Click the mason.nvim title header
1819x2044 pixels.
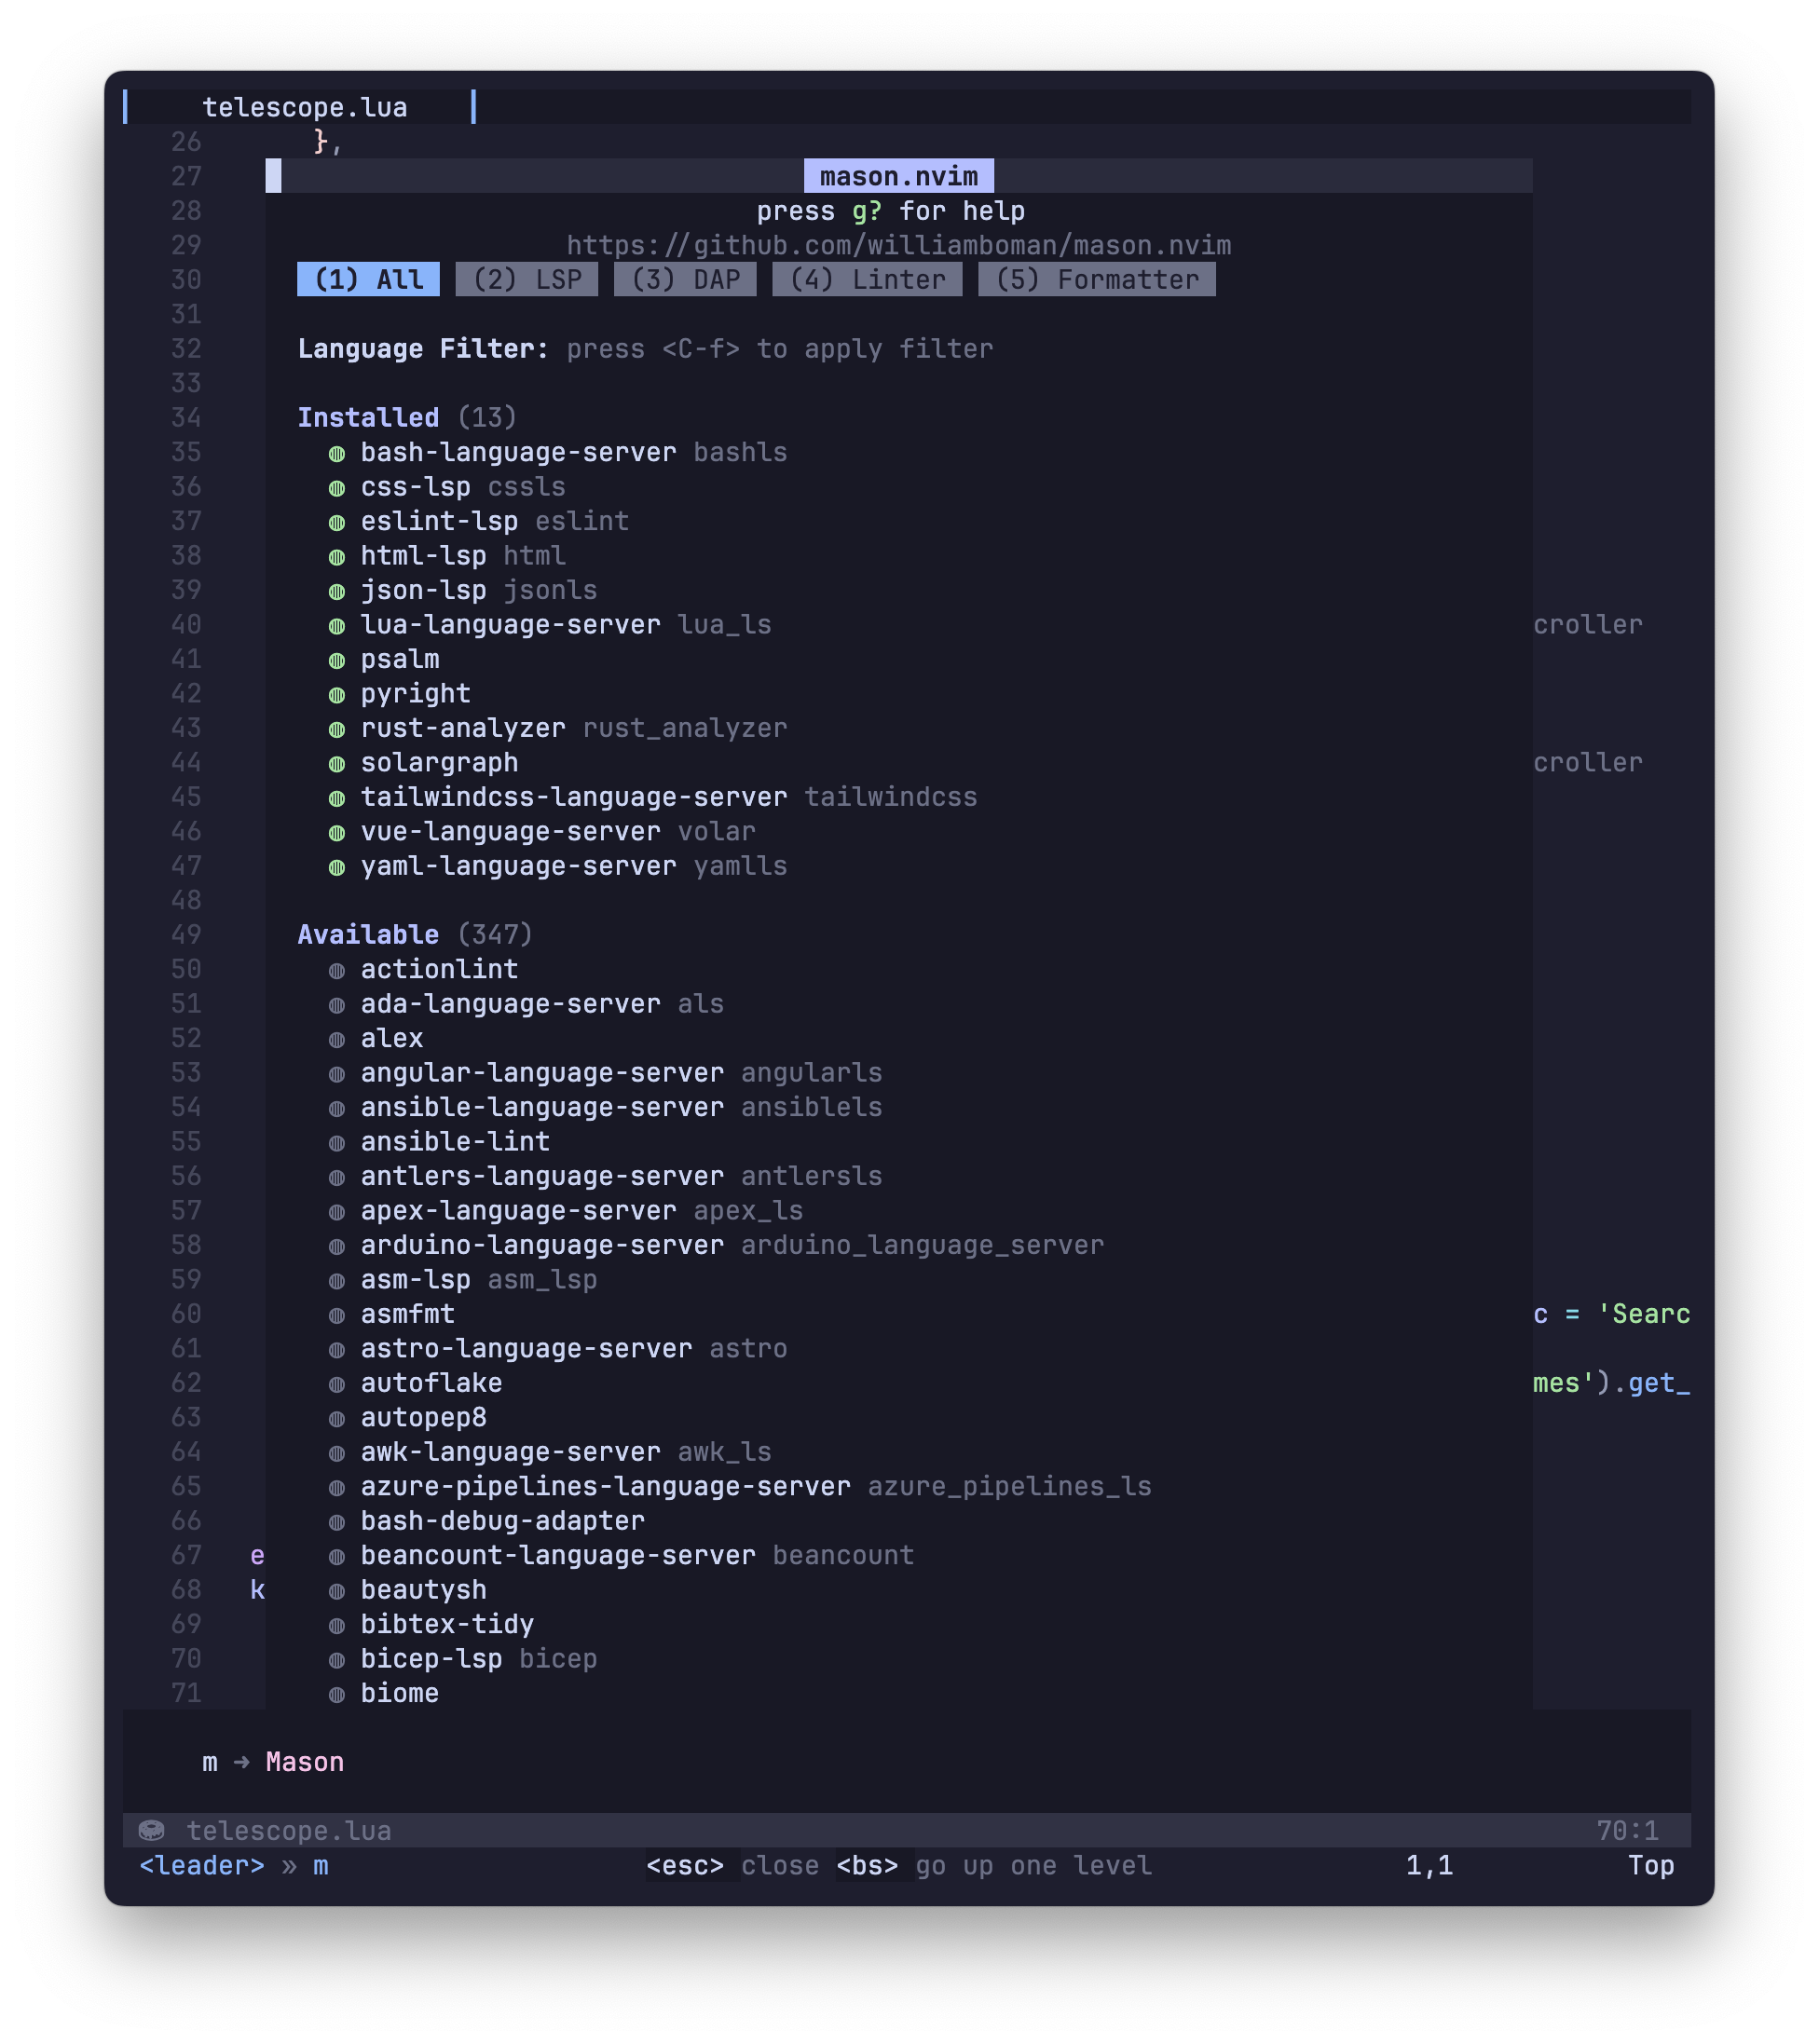click(898, 176)
